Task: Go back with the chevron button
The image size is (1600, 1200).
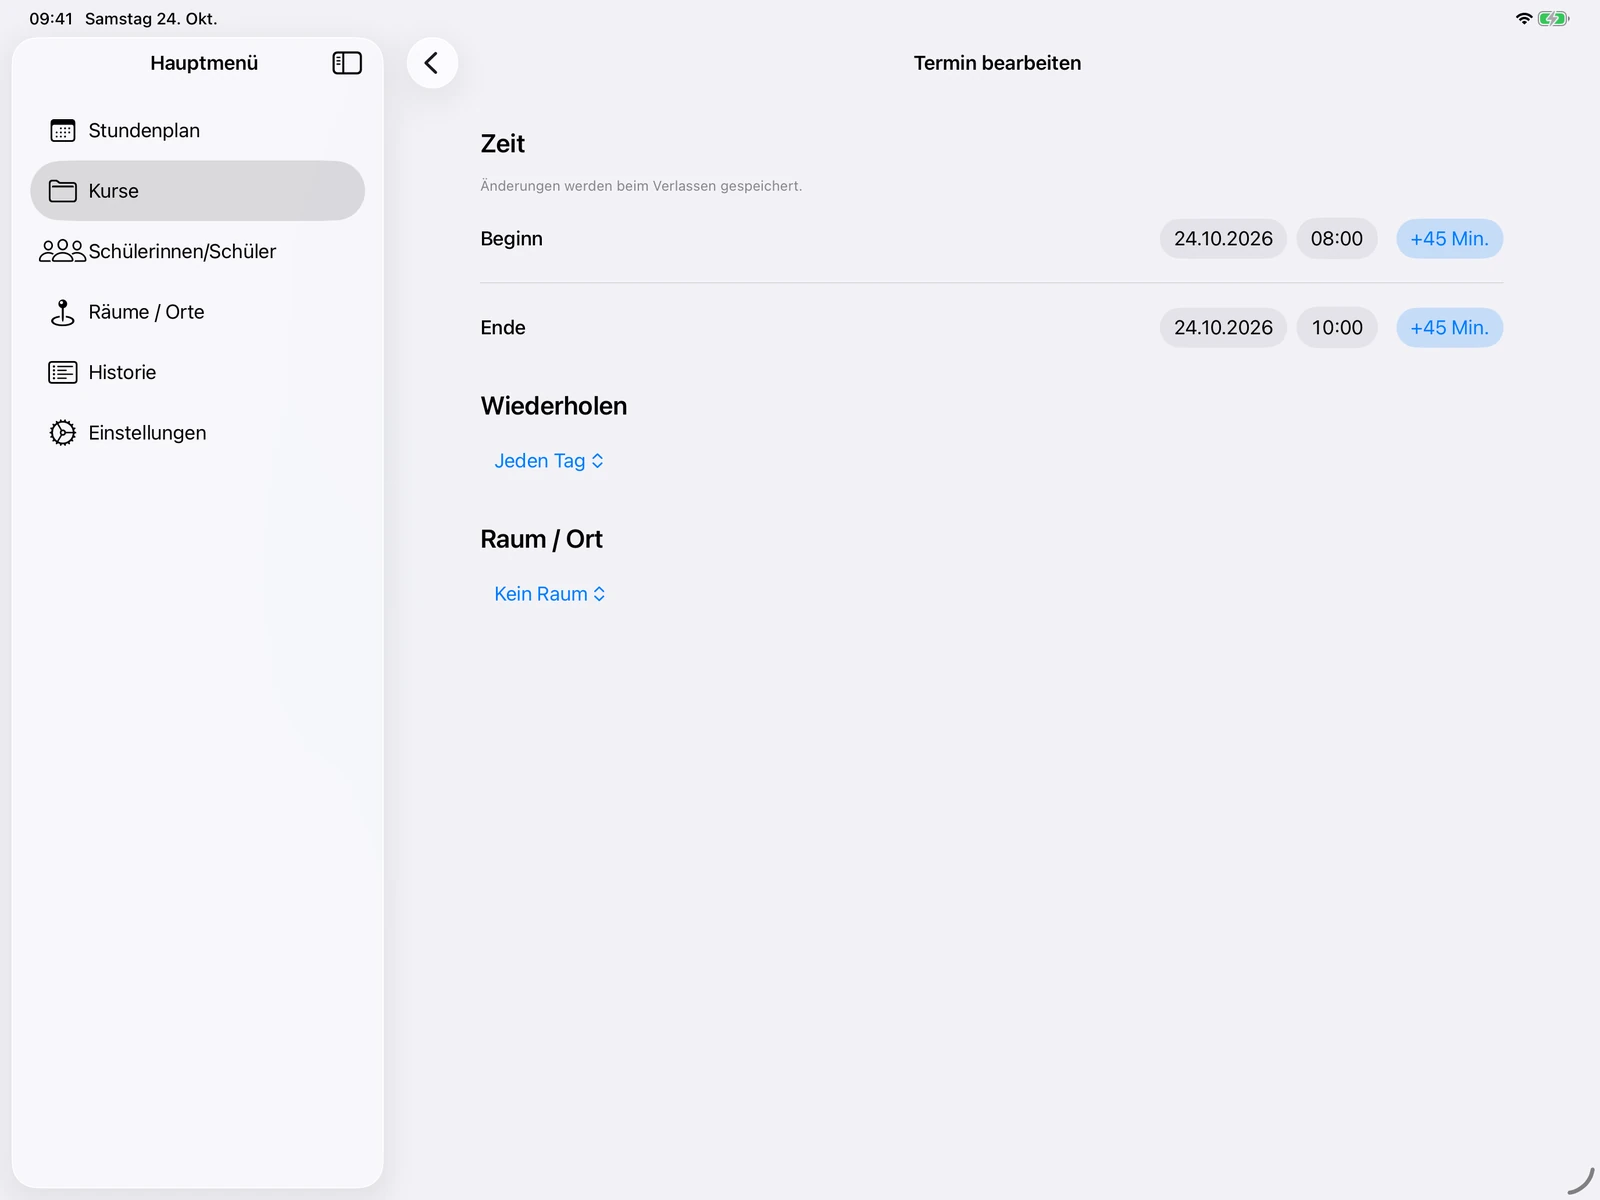Action: tap(432, 63)
